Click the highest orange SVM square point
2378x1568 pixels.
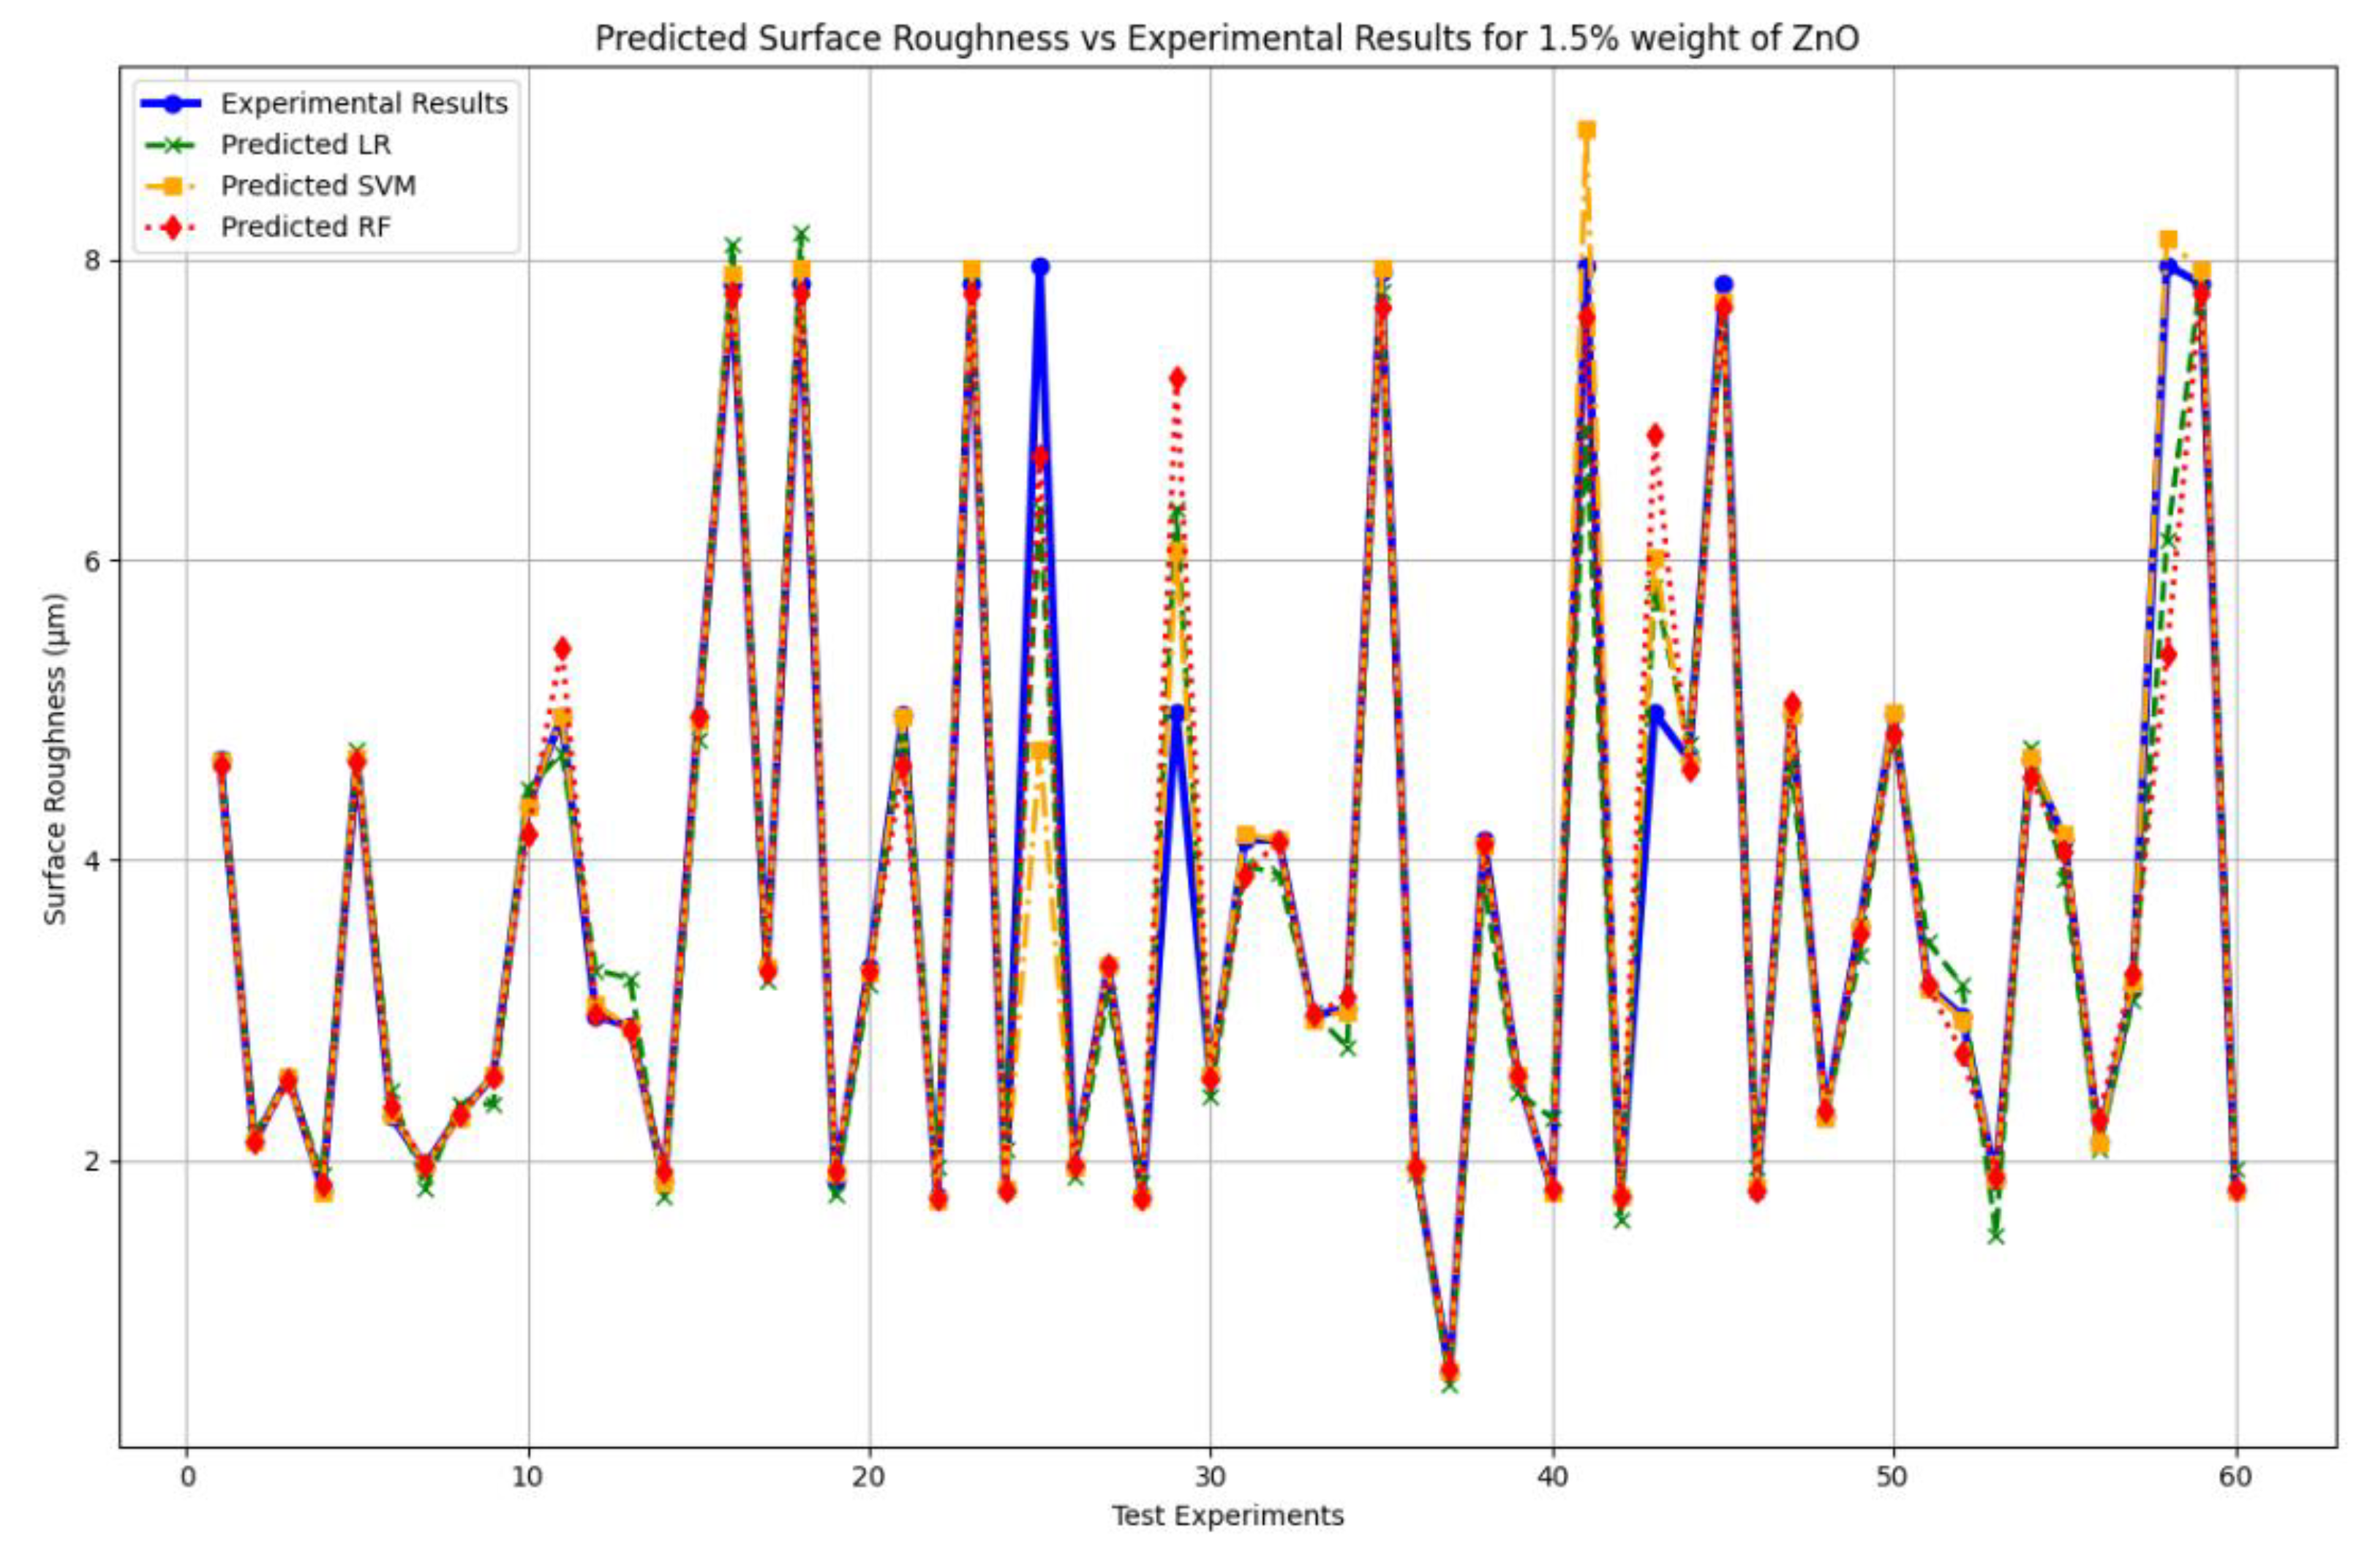pyautogui.click(x=1586, y=130)
